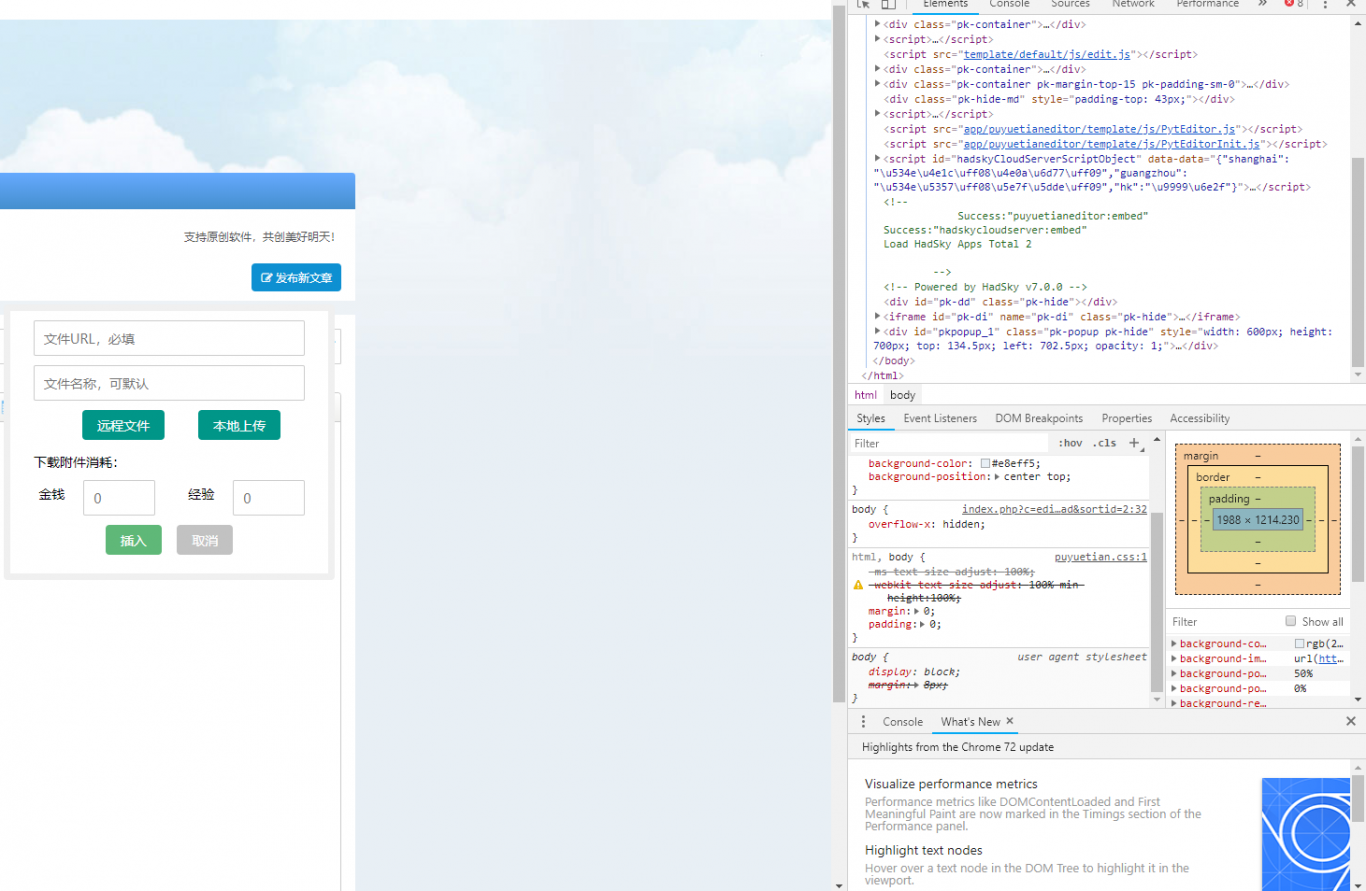Viewport: 1366px width, 891px height.
Task: Focus the 文件名称，可默认 input field
Action: (169, 383)
